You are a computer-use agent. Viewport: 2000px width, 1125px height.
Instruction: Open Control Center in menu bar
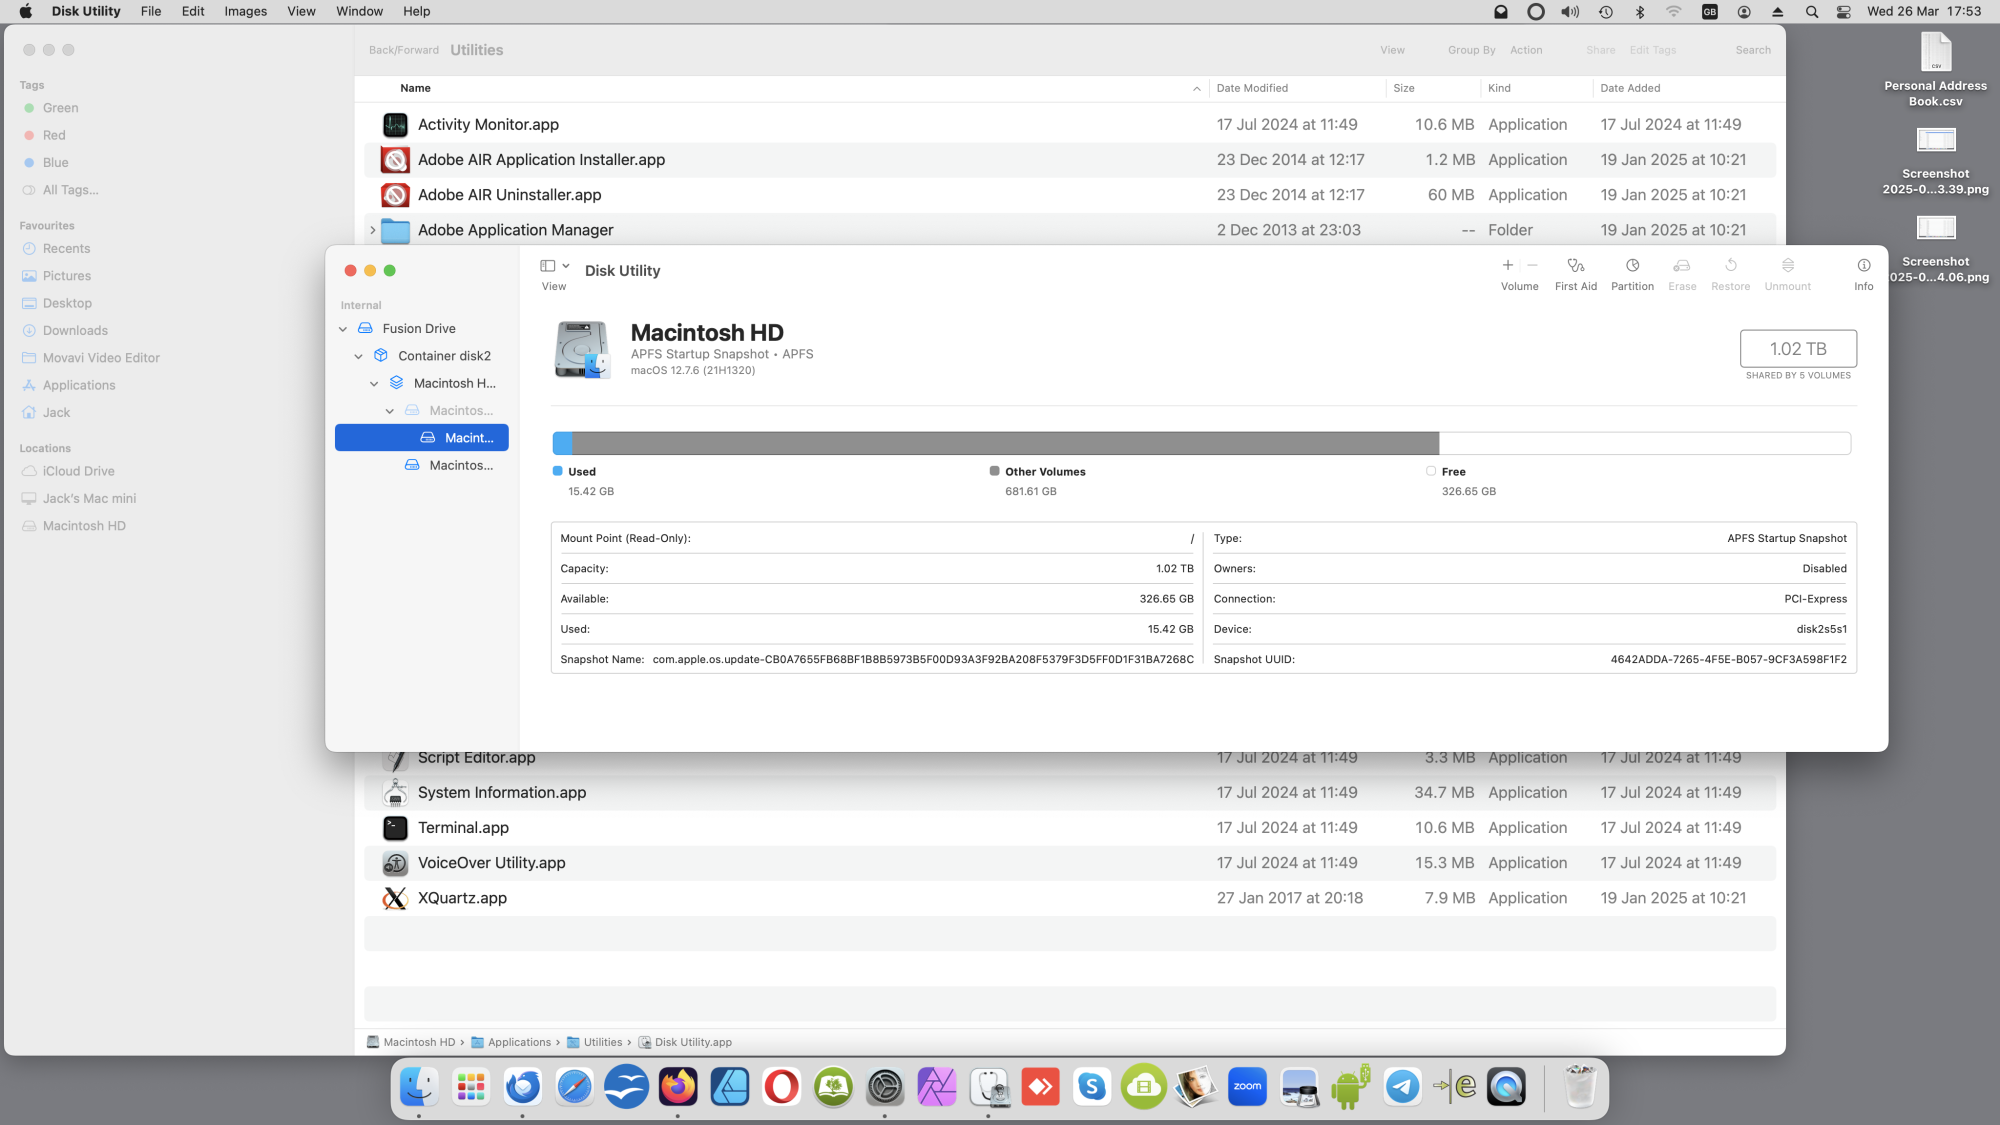pos(1844,12)
